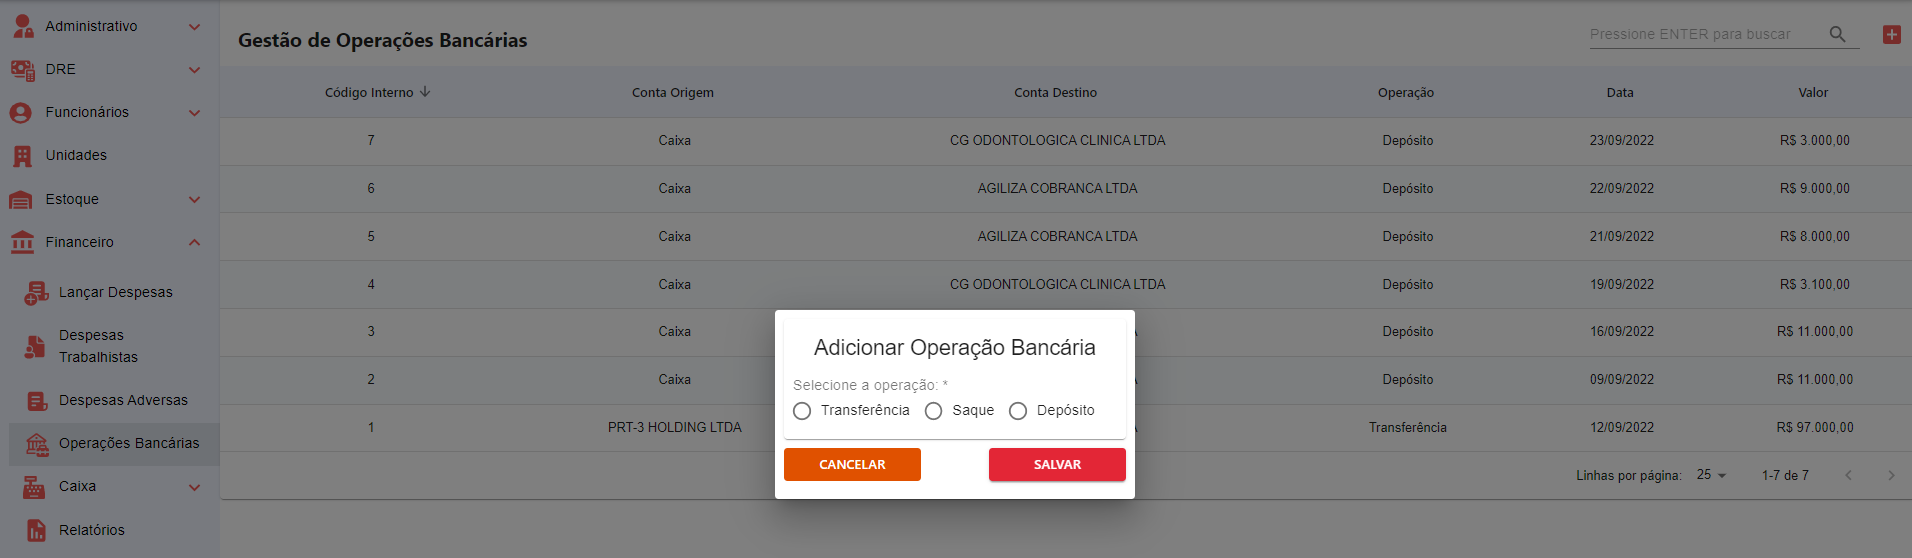
Task: Click the red add operation plus icon
Action: click(x=1891, y=35)
